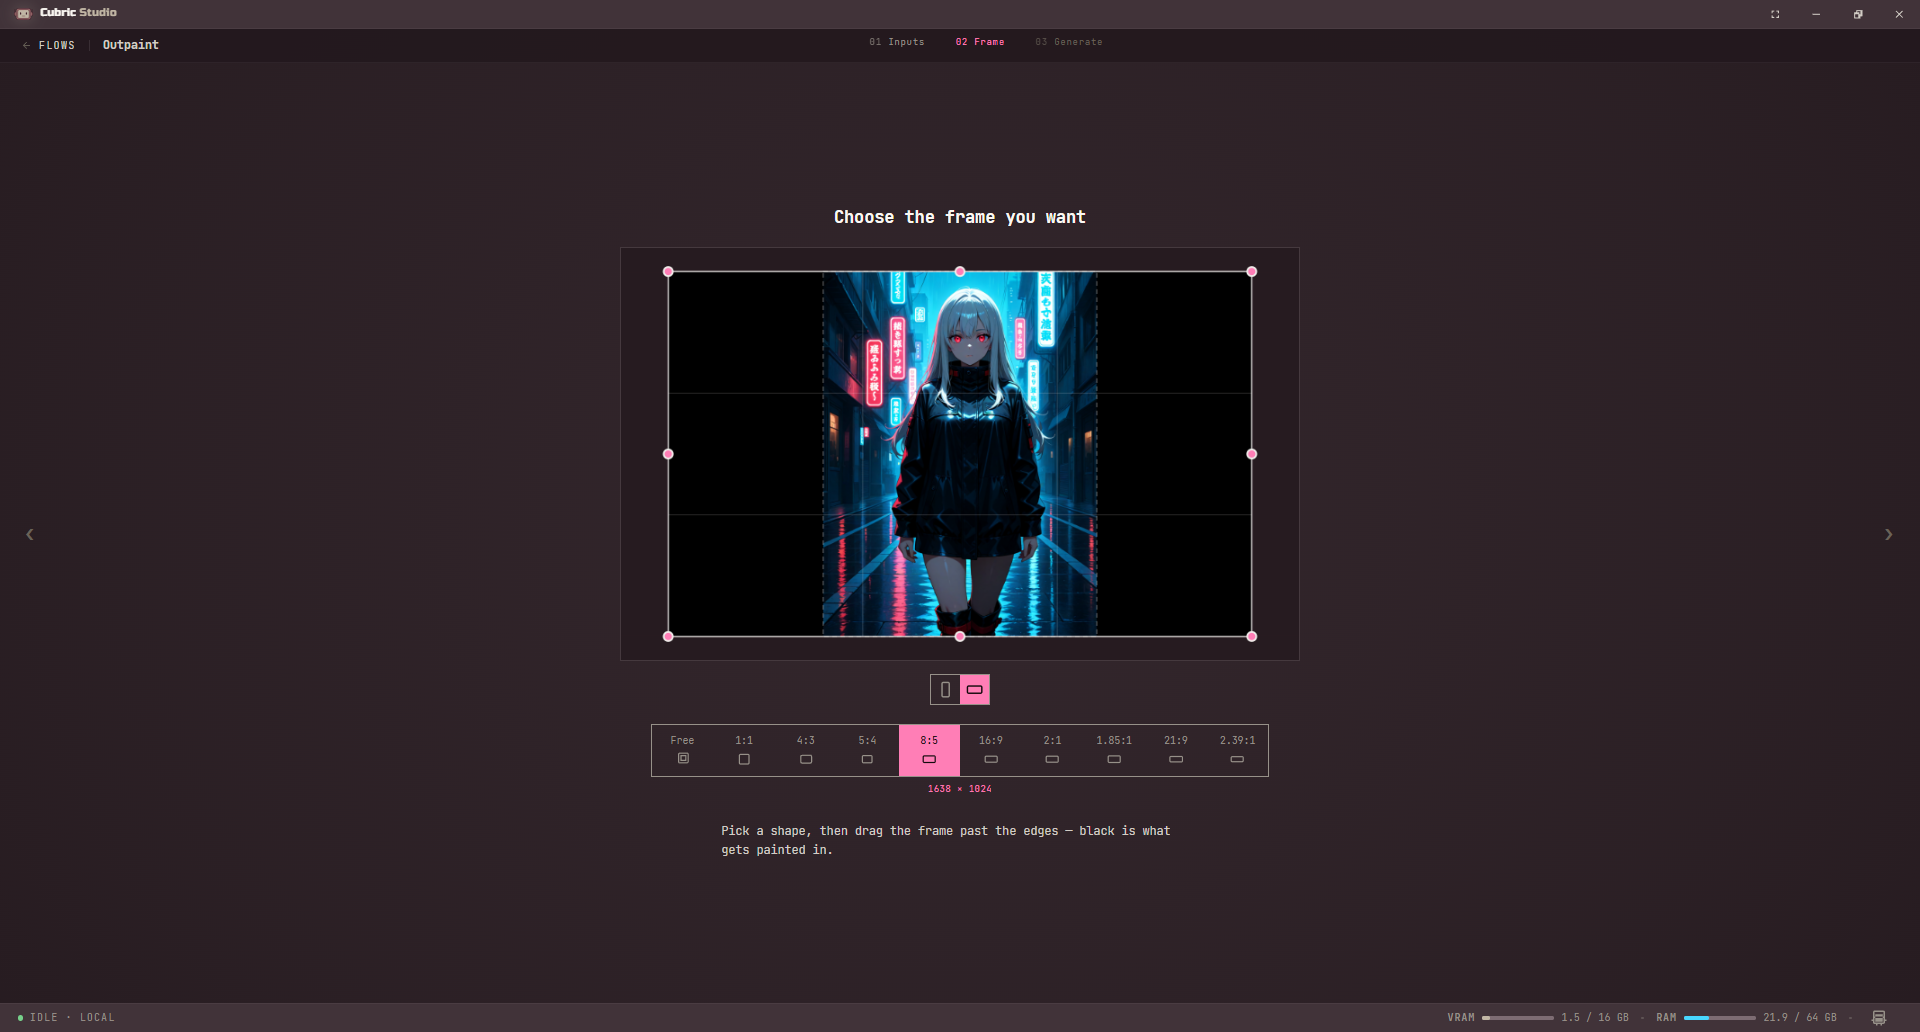Image resolution: width=1920 pixels, height=1032 pixels.
Task: Click the bottom-left frame corner handle
Action: click(668, 636)
